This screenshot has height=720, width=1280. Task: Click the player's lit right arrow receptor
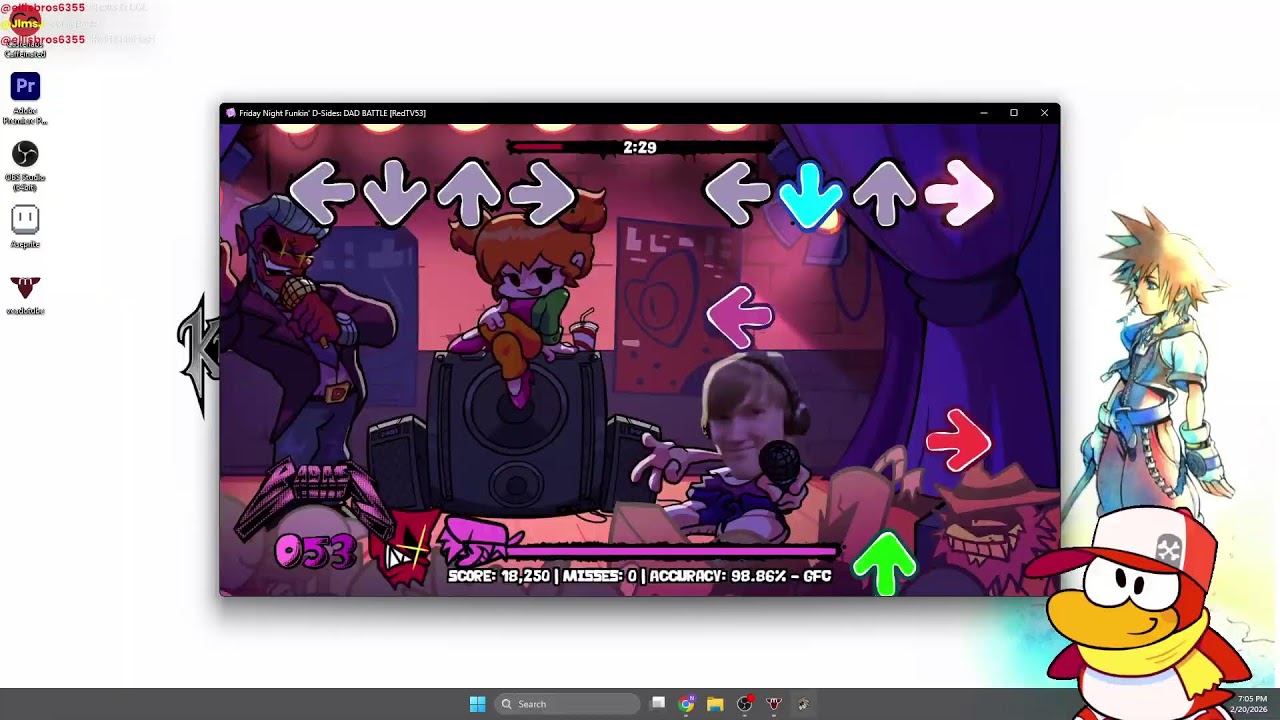point(958,192)
